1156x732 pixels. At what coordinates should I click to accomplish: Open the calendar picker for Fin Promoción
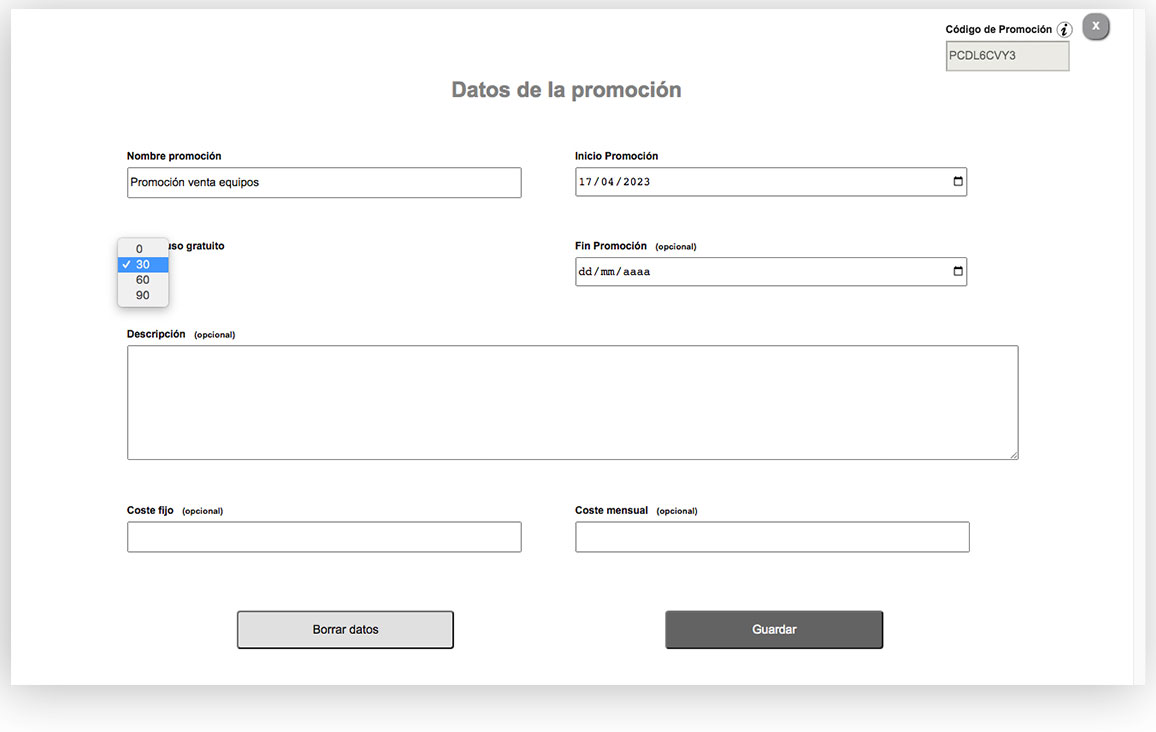pyautogui.click(x=958, y=272)
